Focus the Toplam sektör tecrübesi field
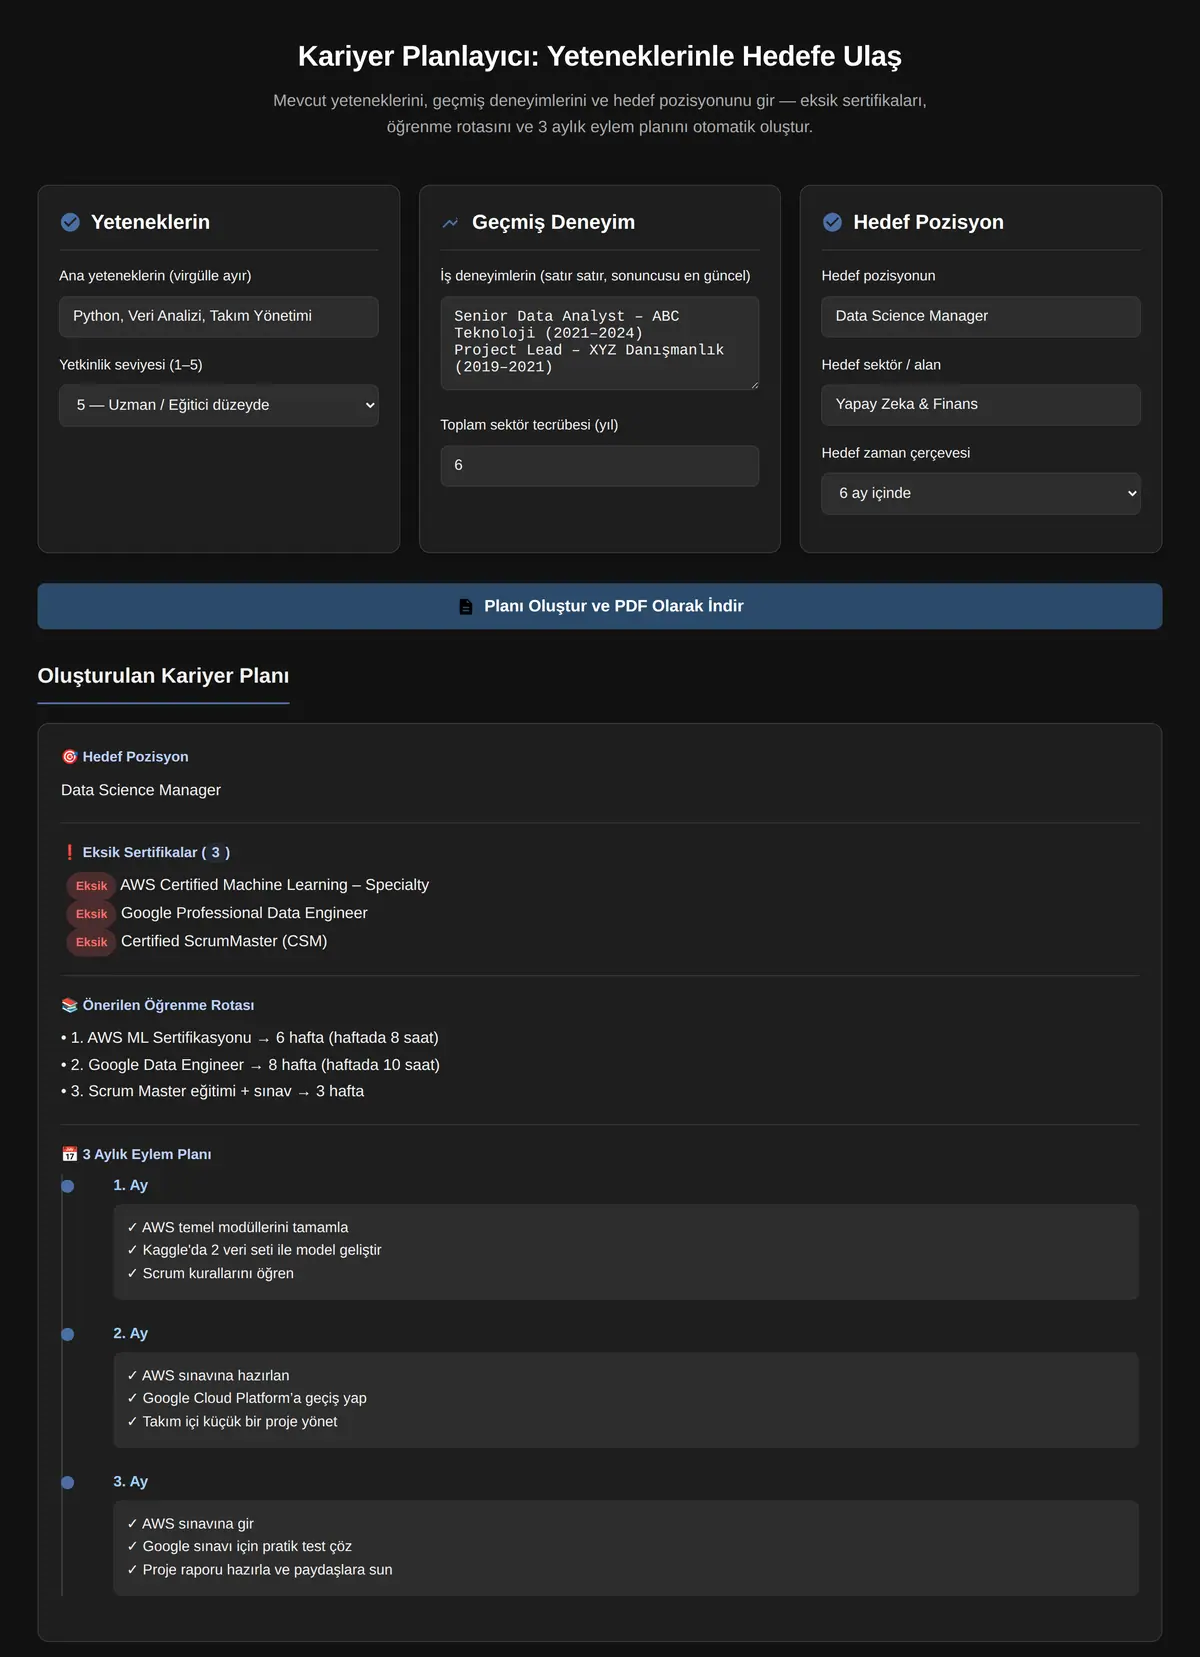Image resolution: width=1200 pixels, height=1657 pixels. tap(600, 466)
